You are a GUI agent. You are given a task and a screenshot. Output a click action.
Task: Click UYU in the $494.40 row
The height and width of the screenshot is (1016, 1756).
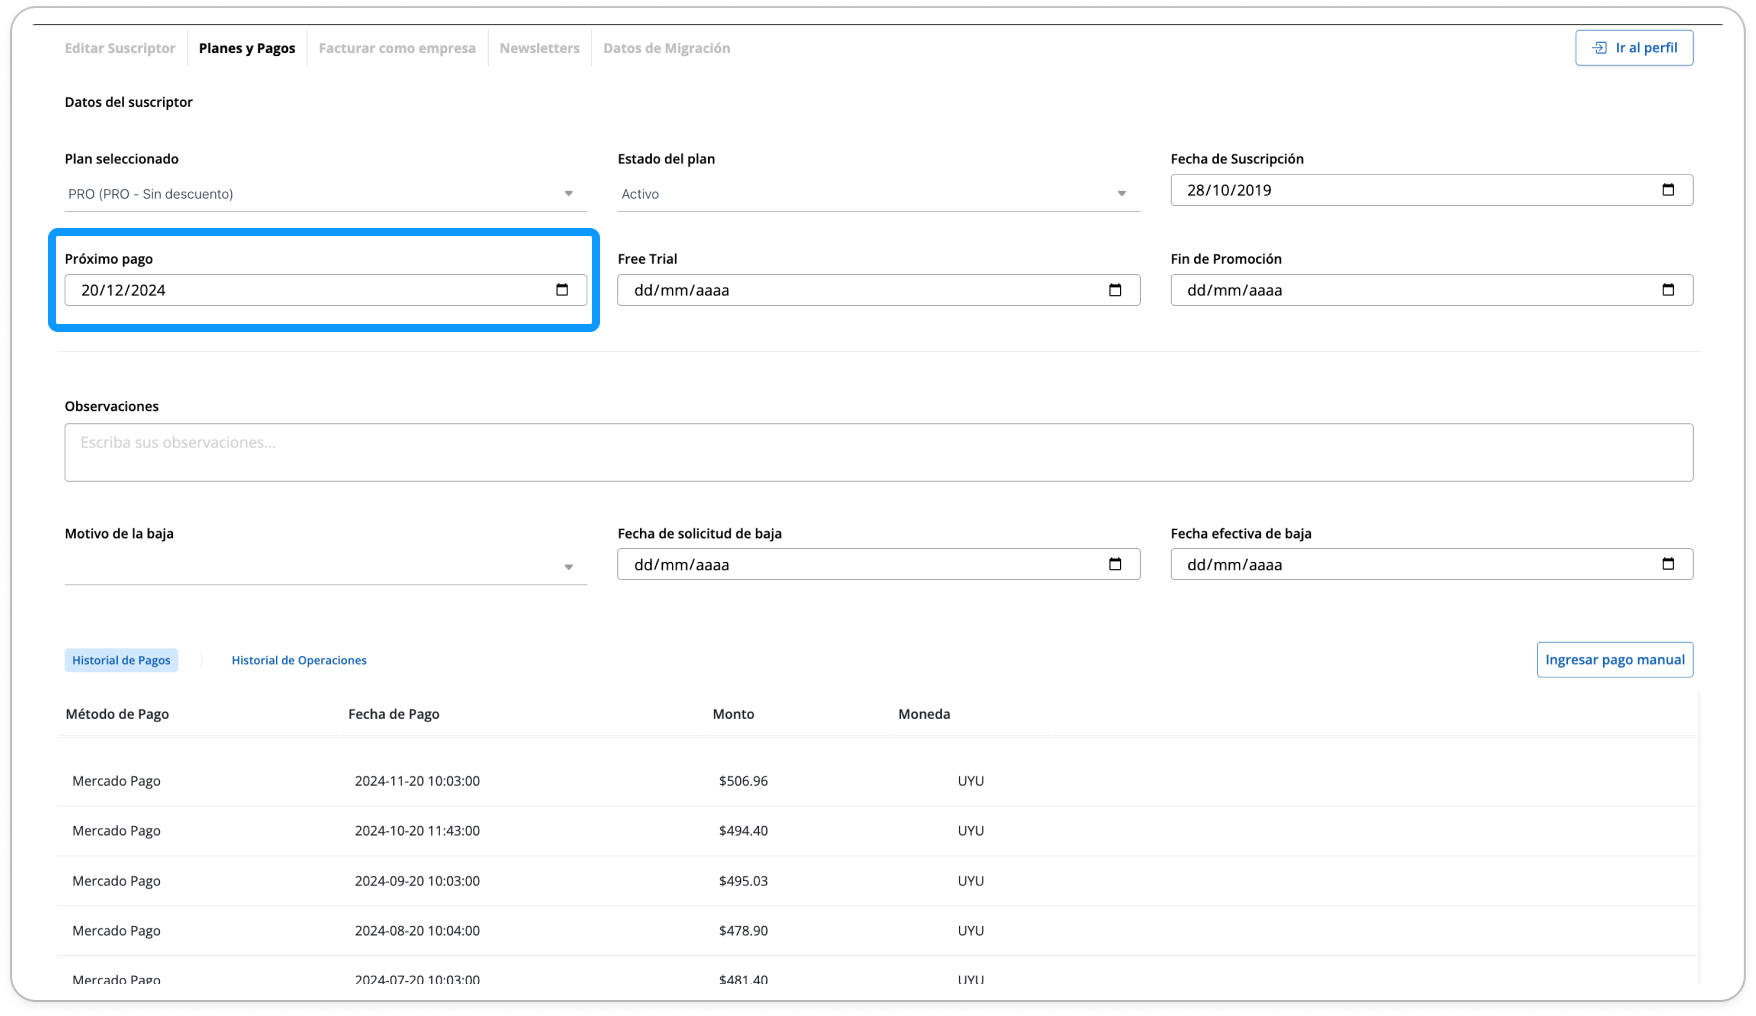971,831
